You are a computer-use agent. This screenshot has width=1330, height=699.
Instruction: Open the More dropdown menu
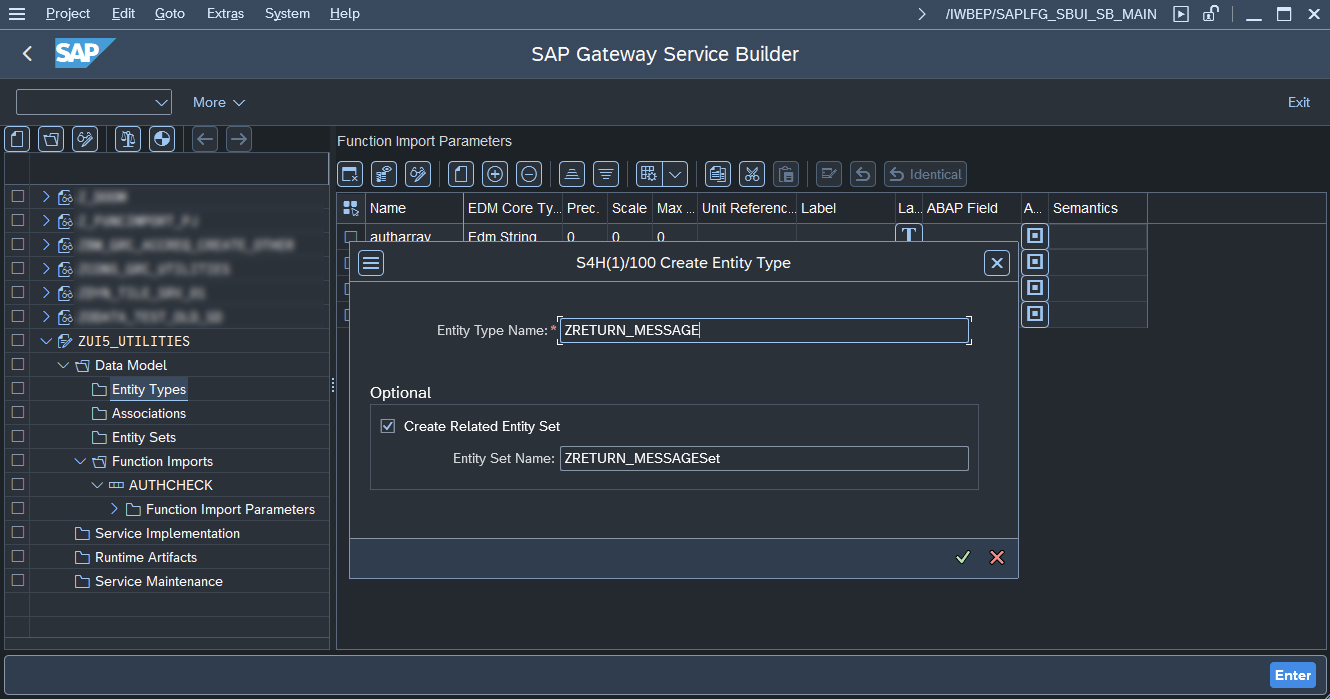tap(219, 102)
